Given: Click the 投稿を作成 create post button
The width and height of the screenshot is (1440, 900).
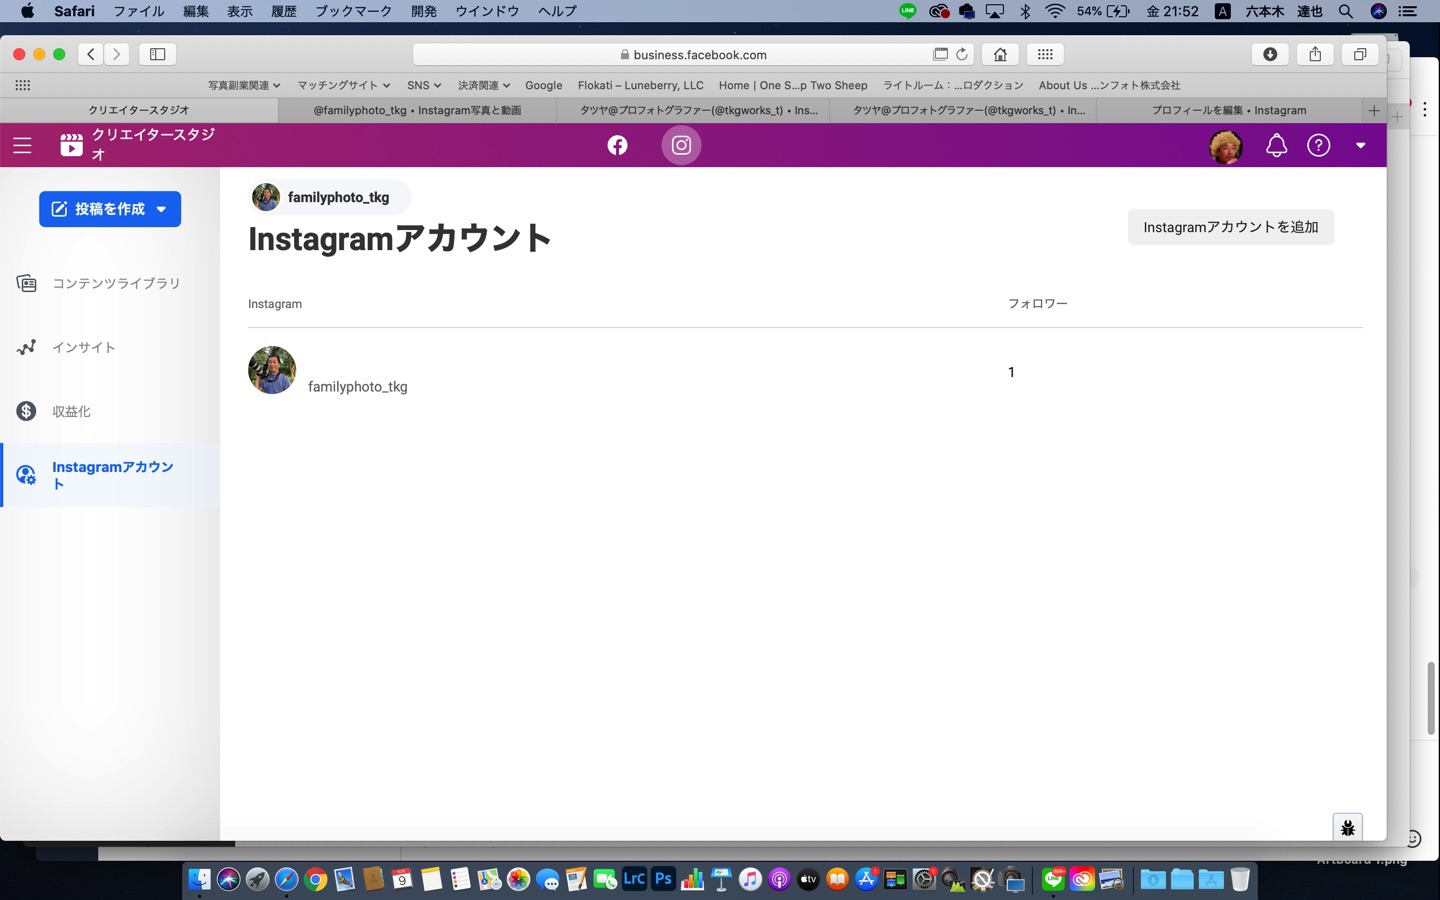Looking at the screenshot, I should [x=110, y=209].
